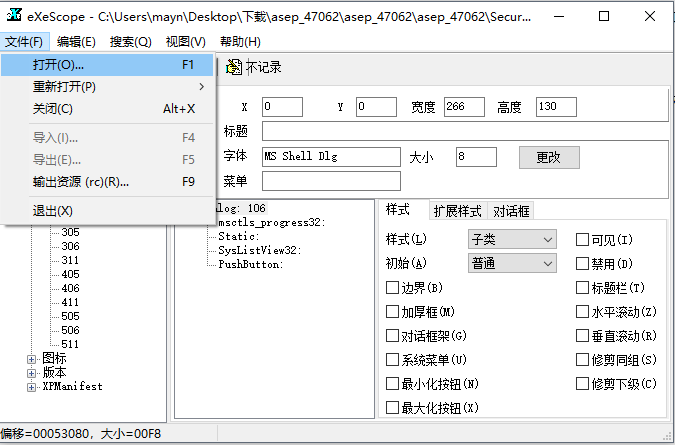Open the 搜索(Q) menu
This screenshot has height=445, width=675.
tap(131, 42)
